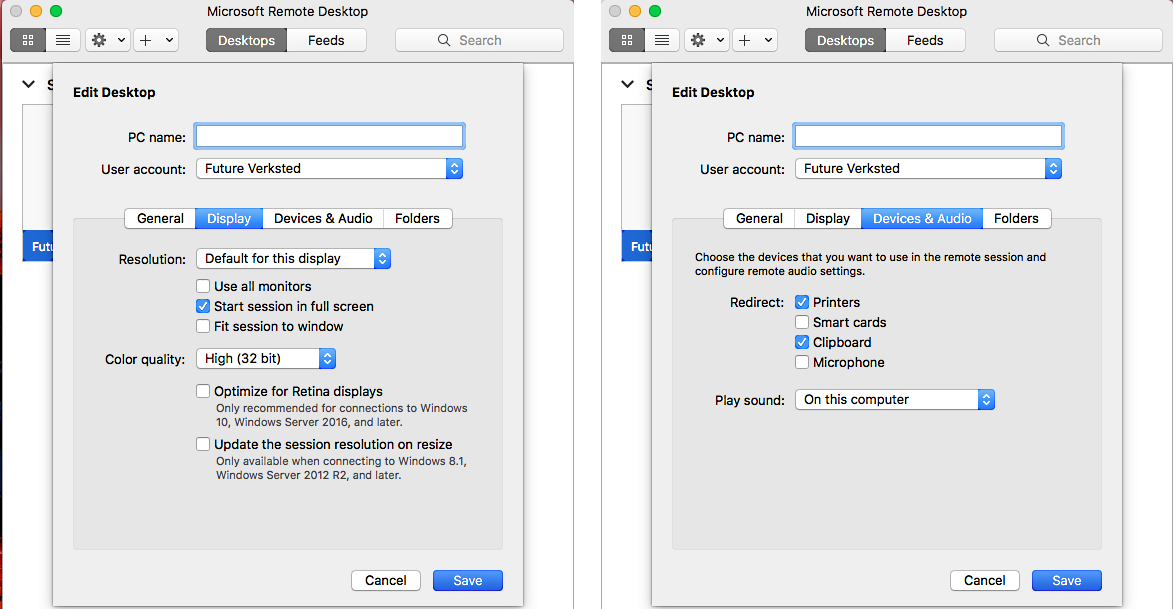Switch to the Feeds tab

point(326,40)
